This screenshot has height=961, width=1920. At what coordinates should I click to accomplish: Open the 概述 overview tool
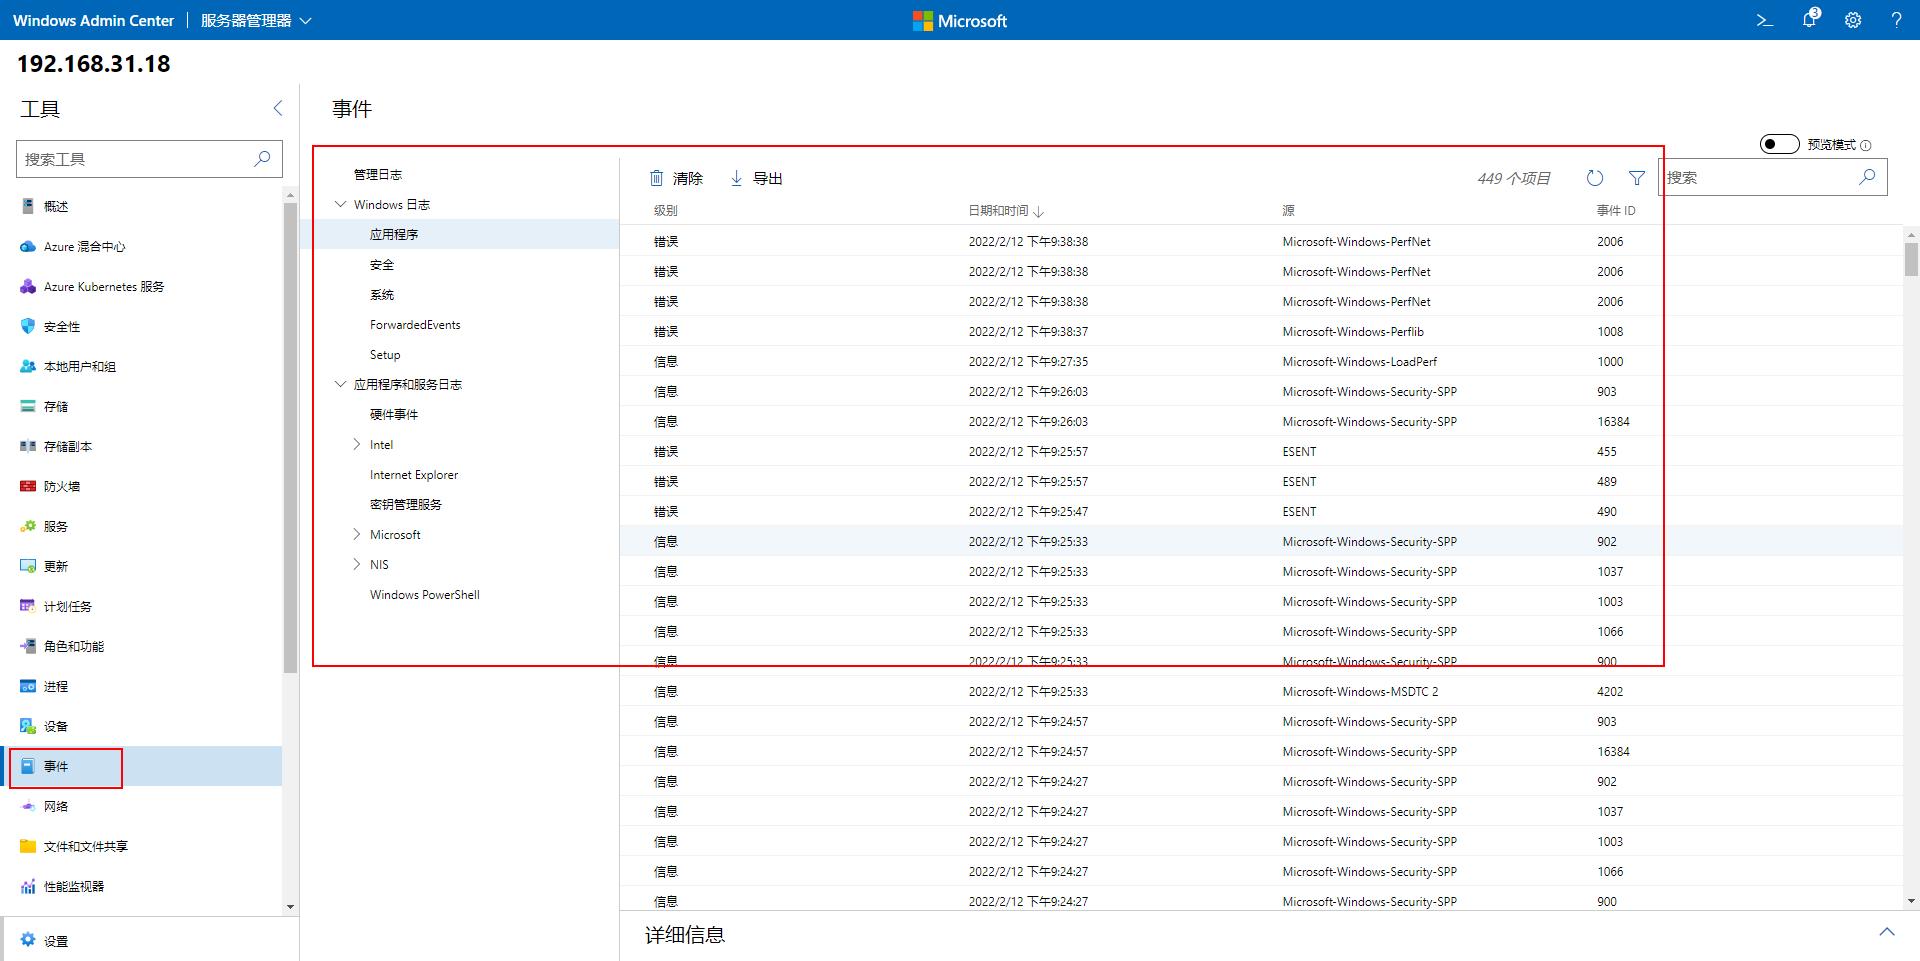pos(141,206)
